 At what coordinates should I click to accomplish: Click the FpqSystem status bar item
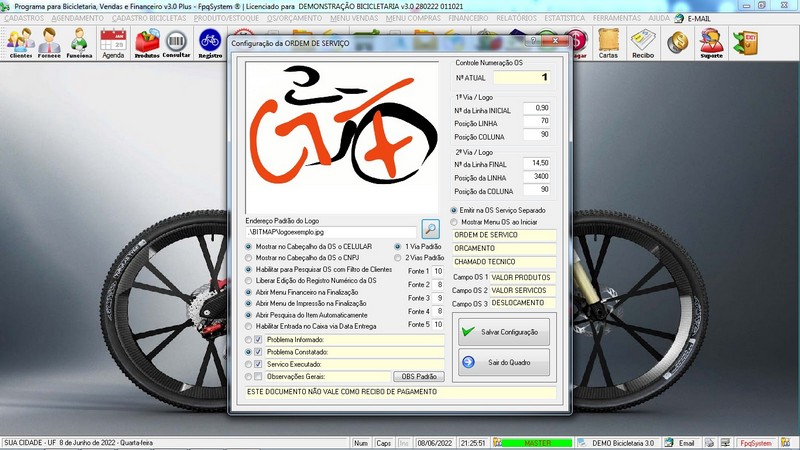[756, 443]
